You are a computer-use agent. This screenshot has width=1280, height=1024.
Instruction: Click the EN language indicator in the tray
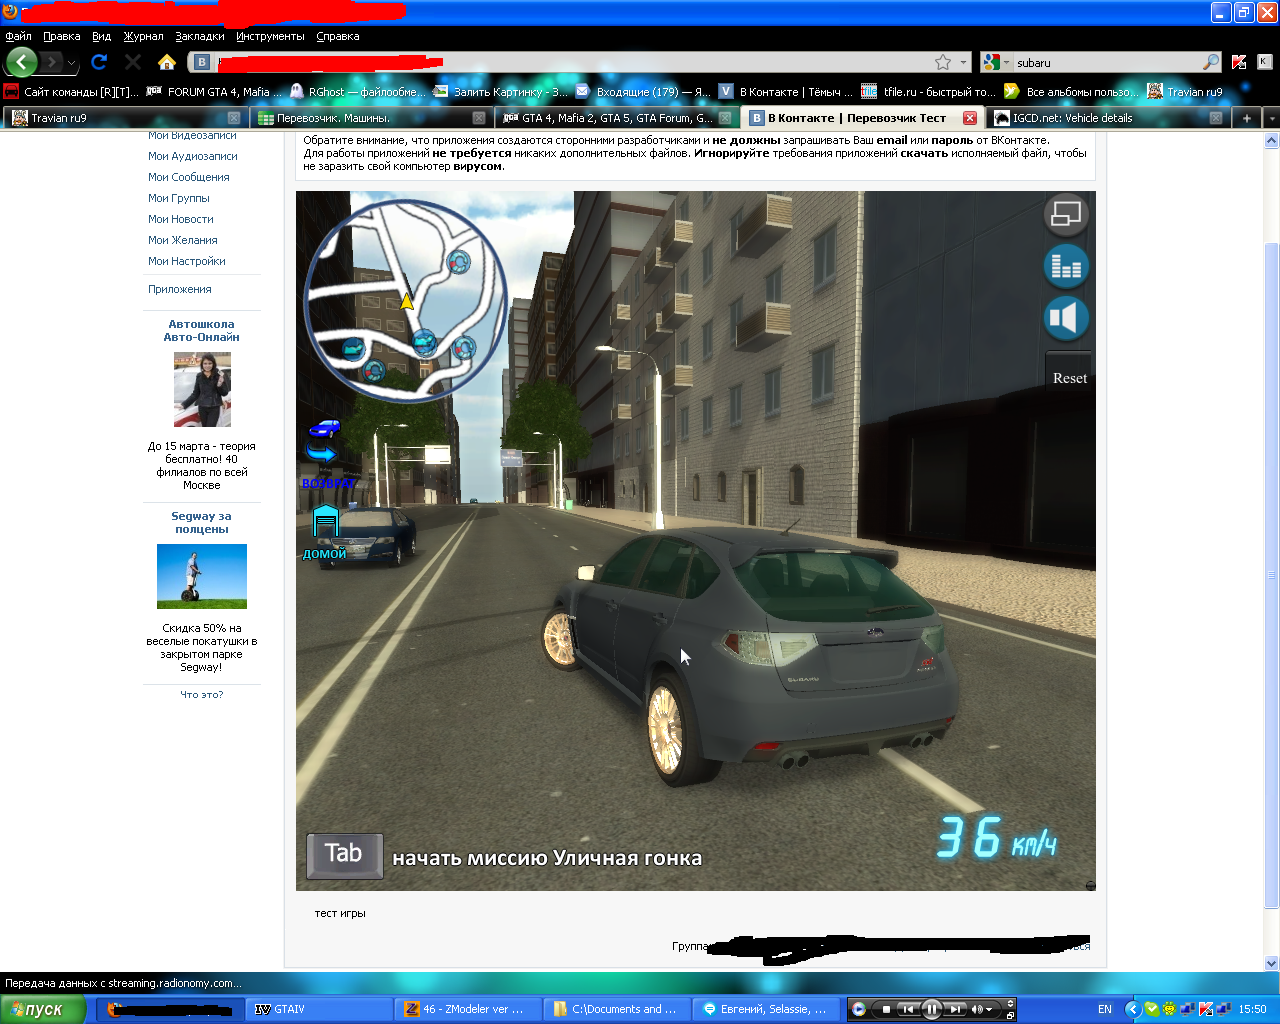click(x=1105, y=1009)
